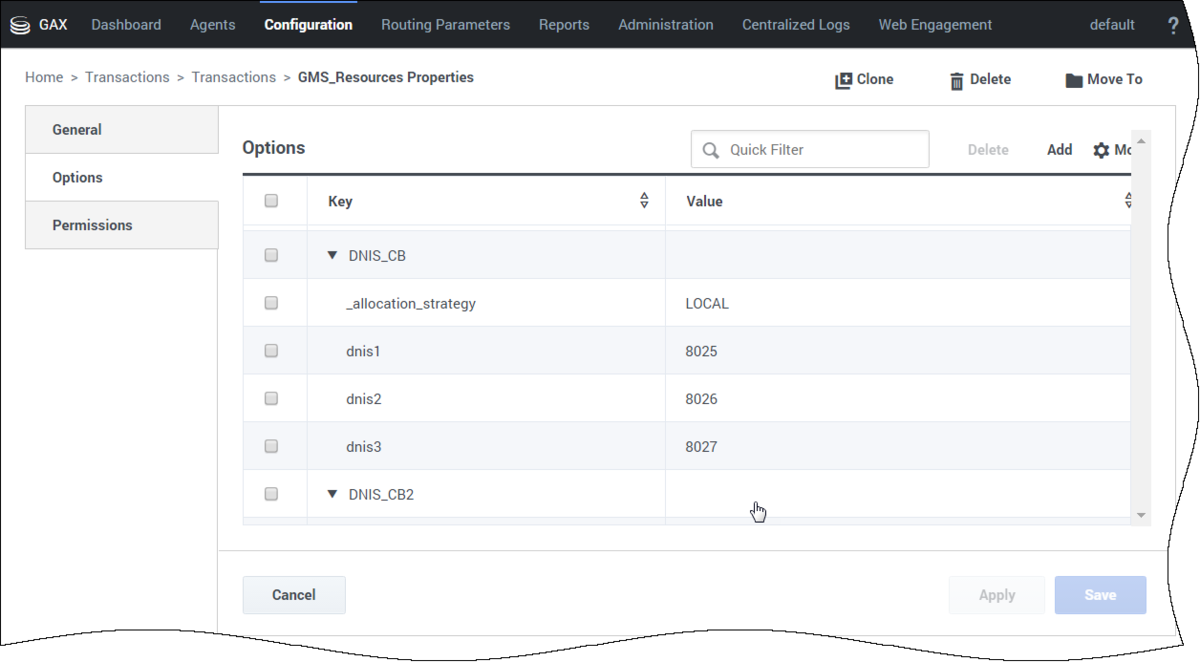1200x662 pixels.
Task: Collapse the DNIS_CB2 section
Action: (333, 494)
